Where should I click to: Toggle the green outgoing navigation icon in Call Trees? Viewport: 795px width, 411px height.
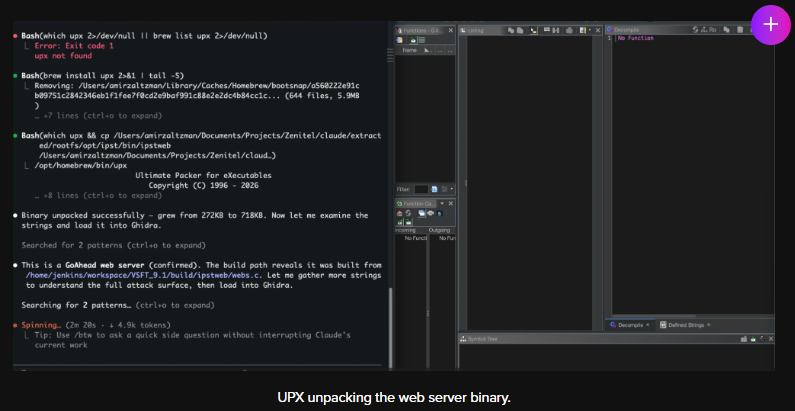click(x=409, y=222)
